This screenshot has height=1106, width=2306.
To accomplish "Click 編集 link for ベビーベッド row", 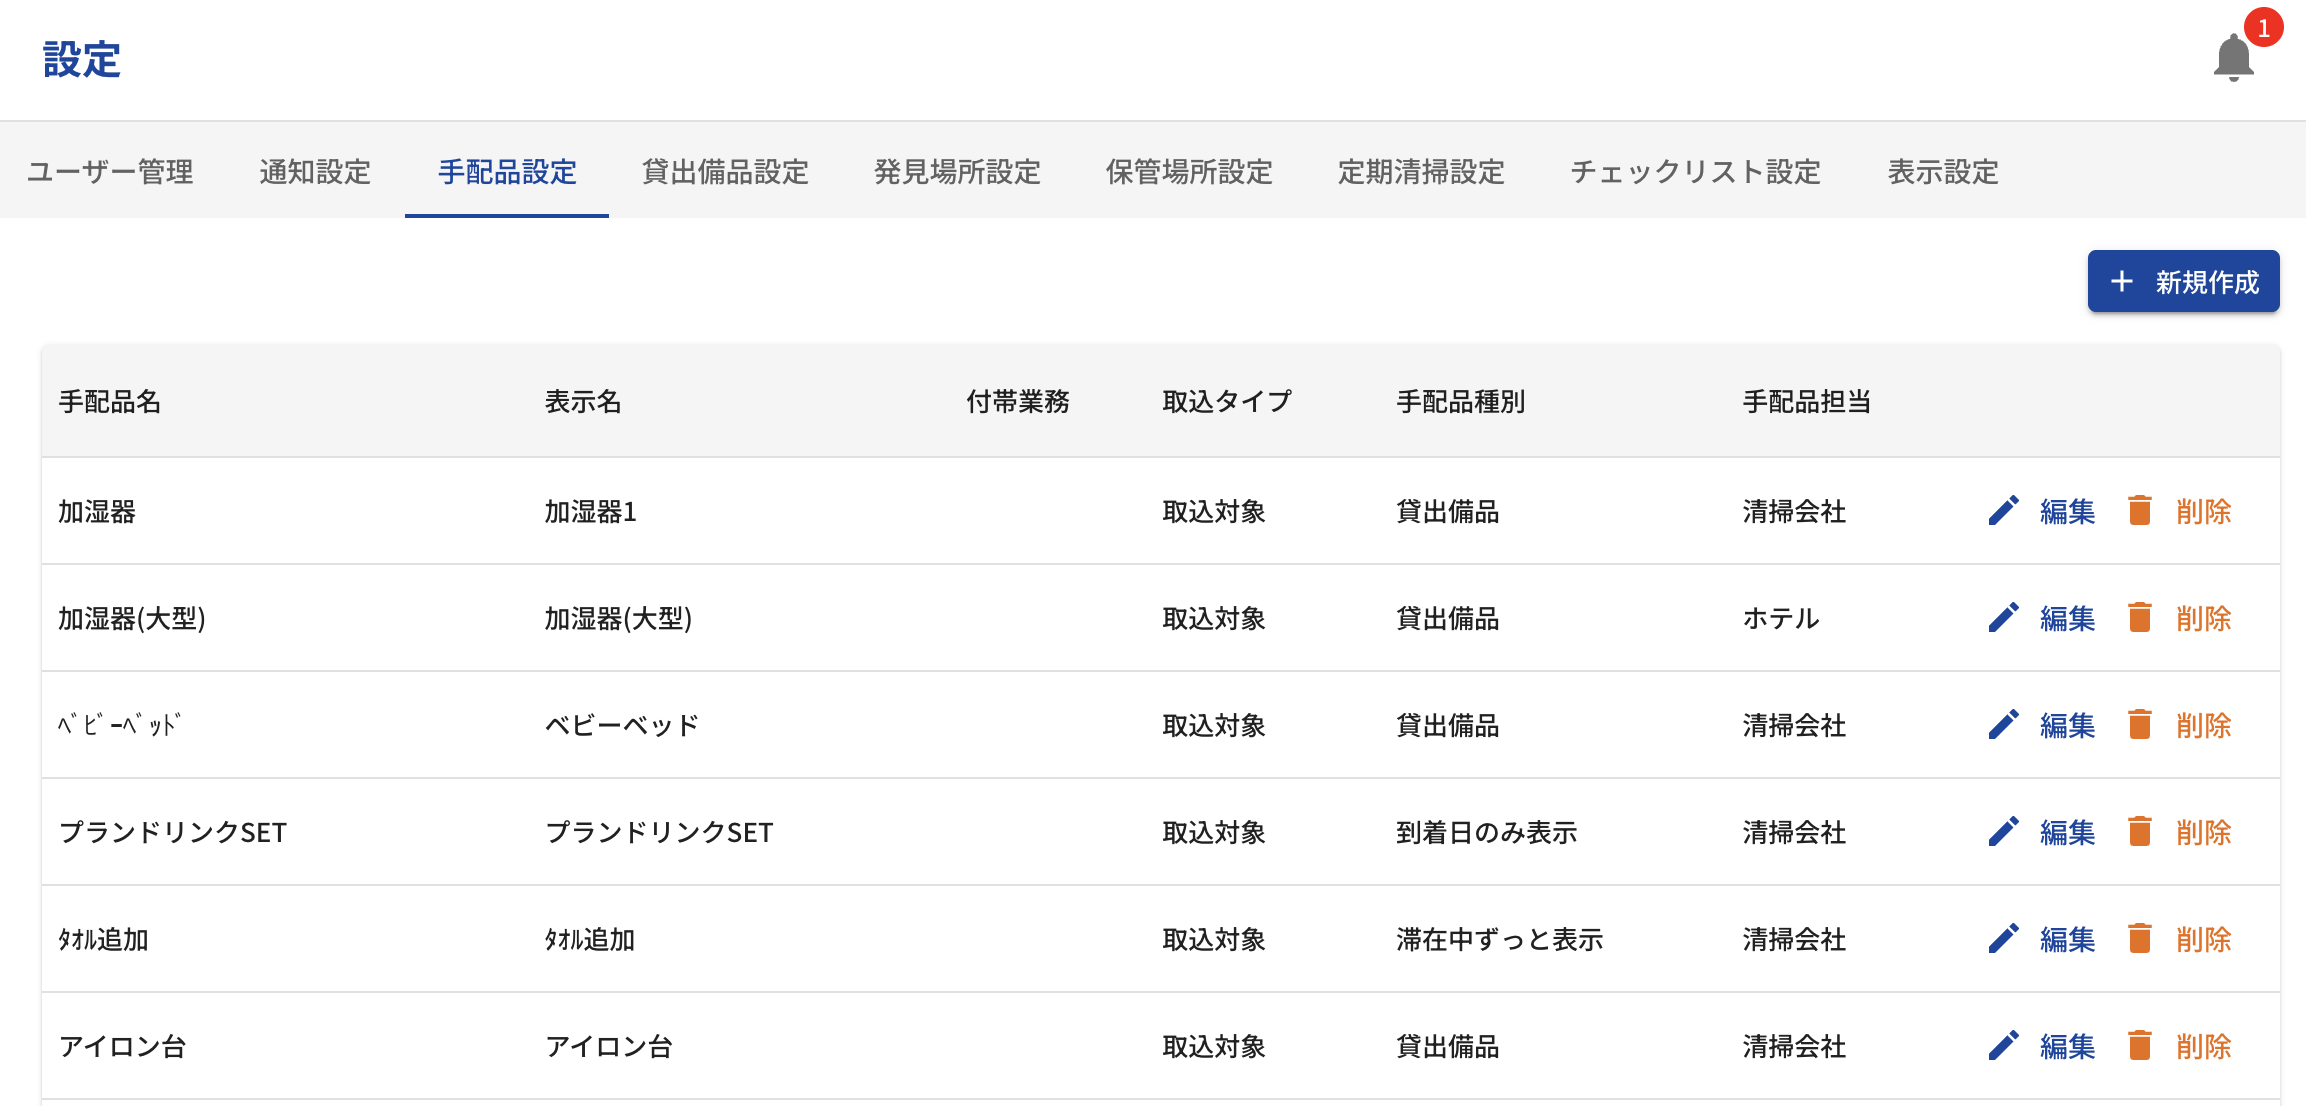I will [2067, 725].
